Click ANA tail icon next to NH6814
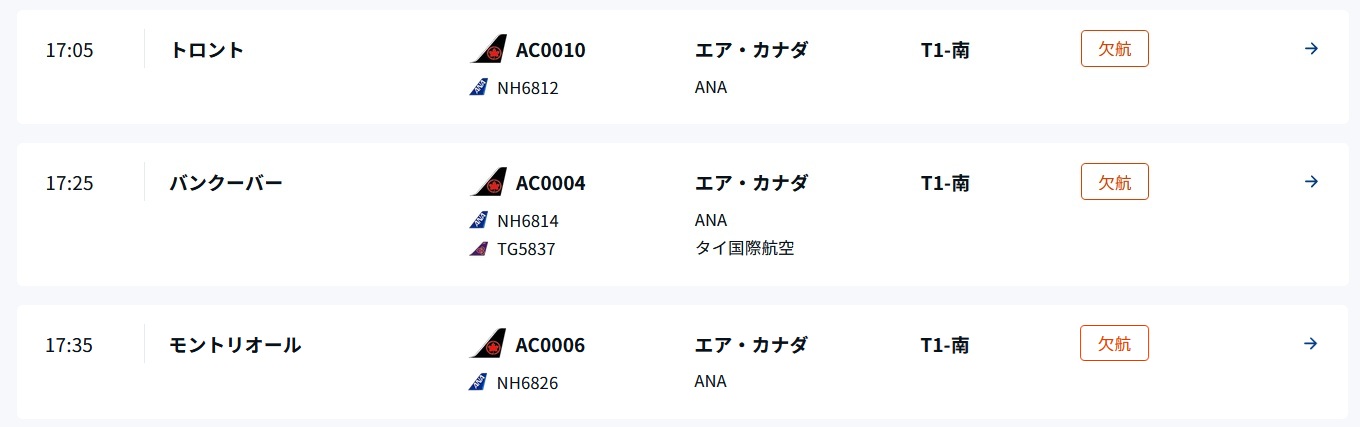Viewport: 1360px width, 427px height. click(x=478, y=220)
